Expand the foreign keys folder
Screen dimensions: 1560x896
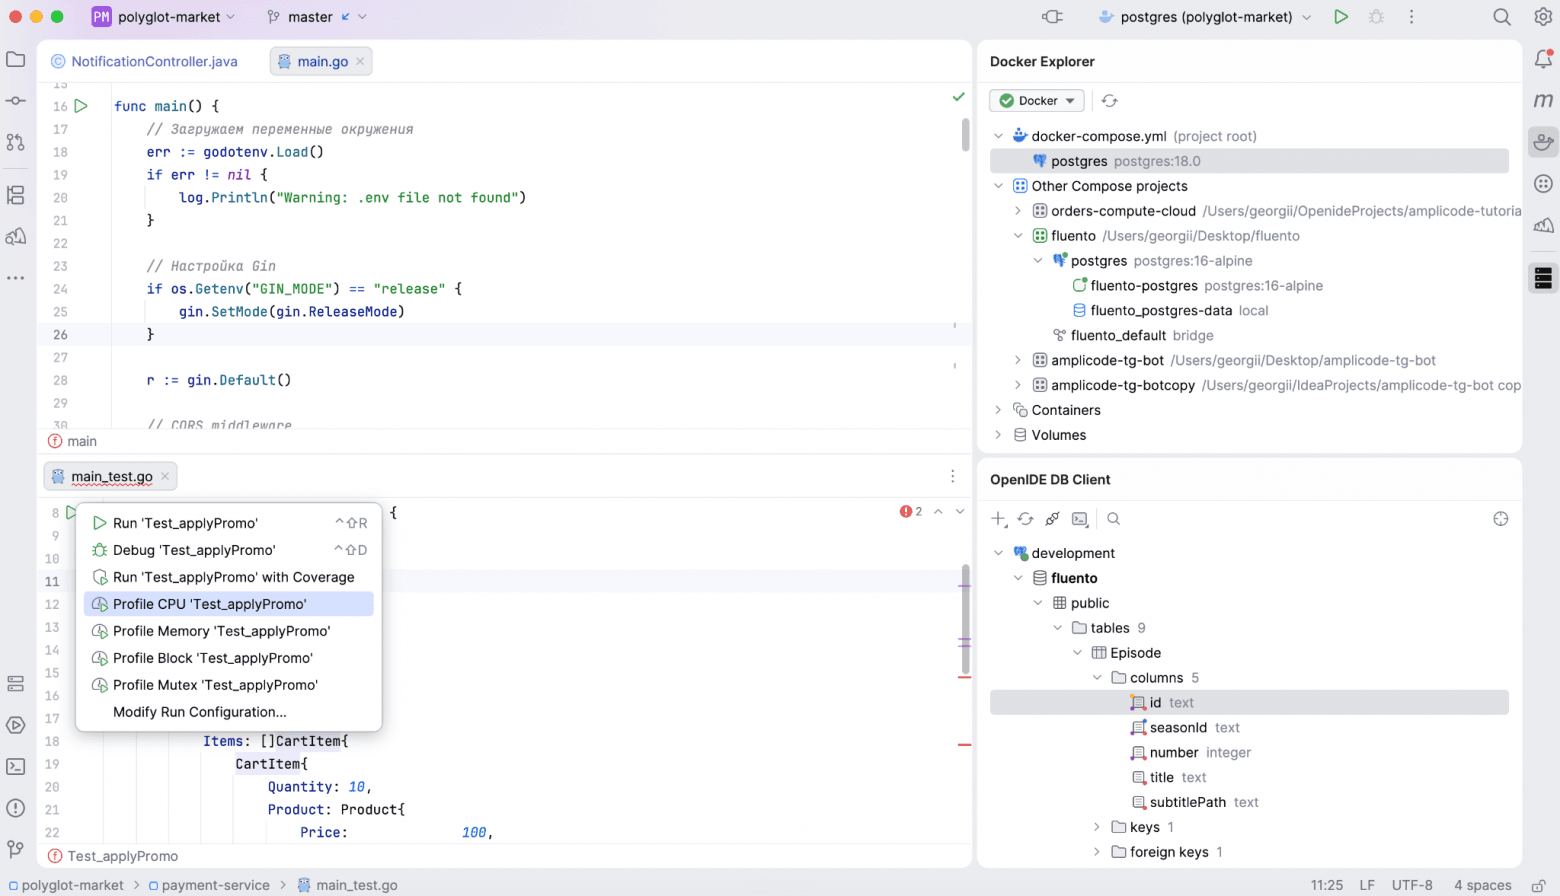click(1097, 852)
